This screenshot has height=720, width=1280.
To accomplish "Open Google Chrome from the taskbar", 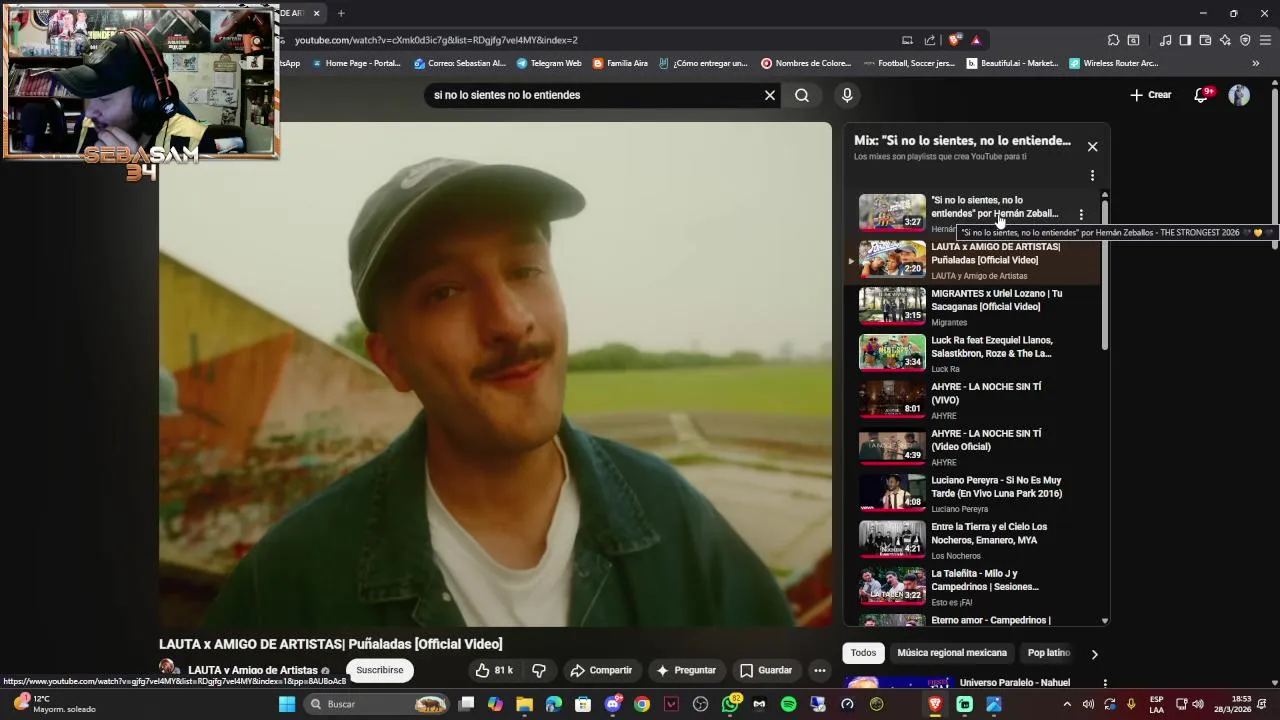I will 642,704.
